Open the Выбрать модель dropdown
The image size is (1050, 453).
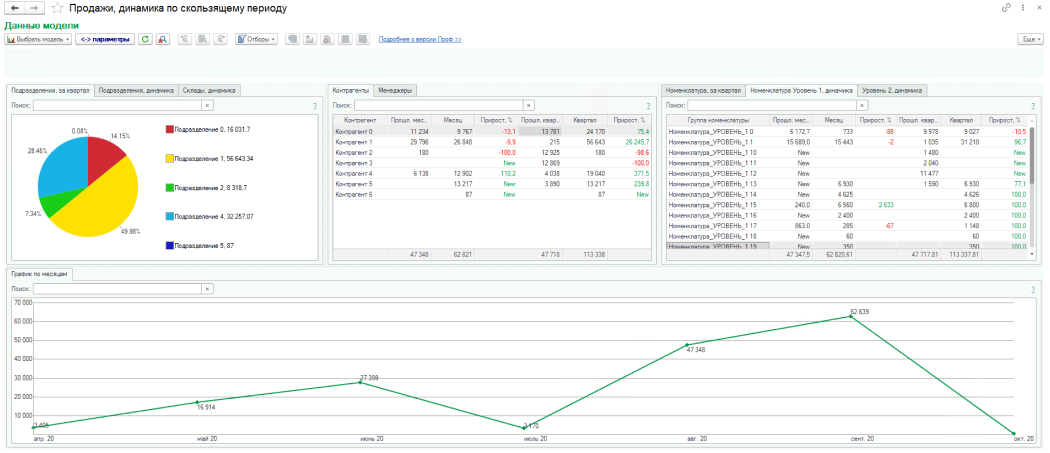point(39,39)
